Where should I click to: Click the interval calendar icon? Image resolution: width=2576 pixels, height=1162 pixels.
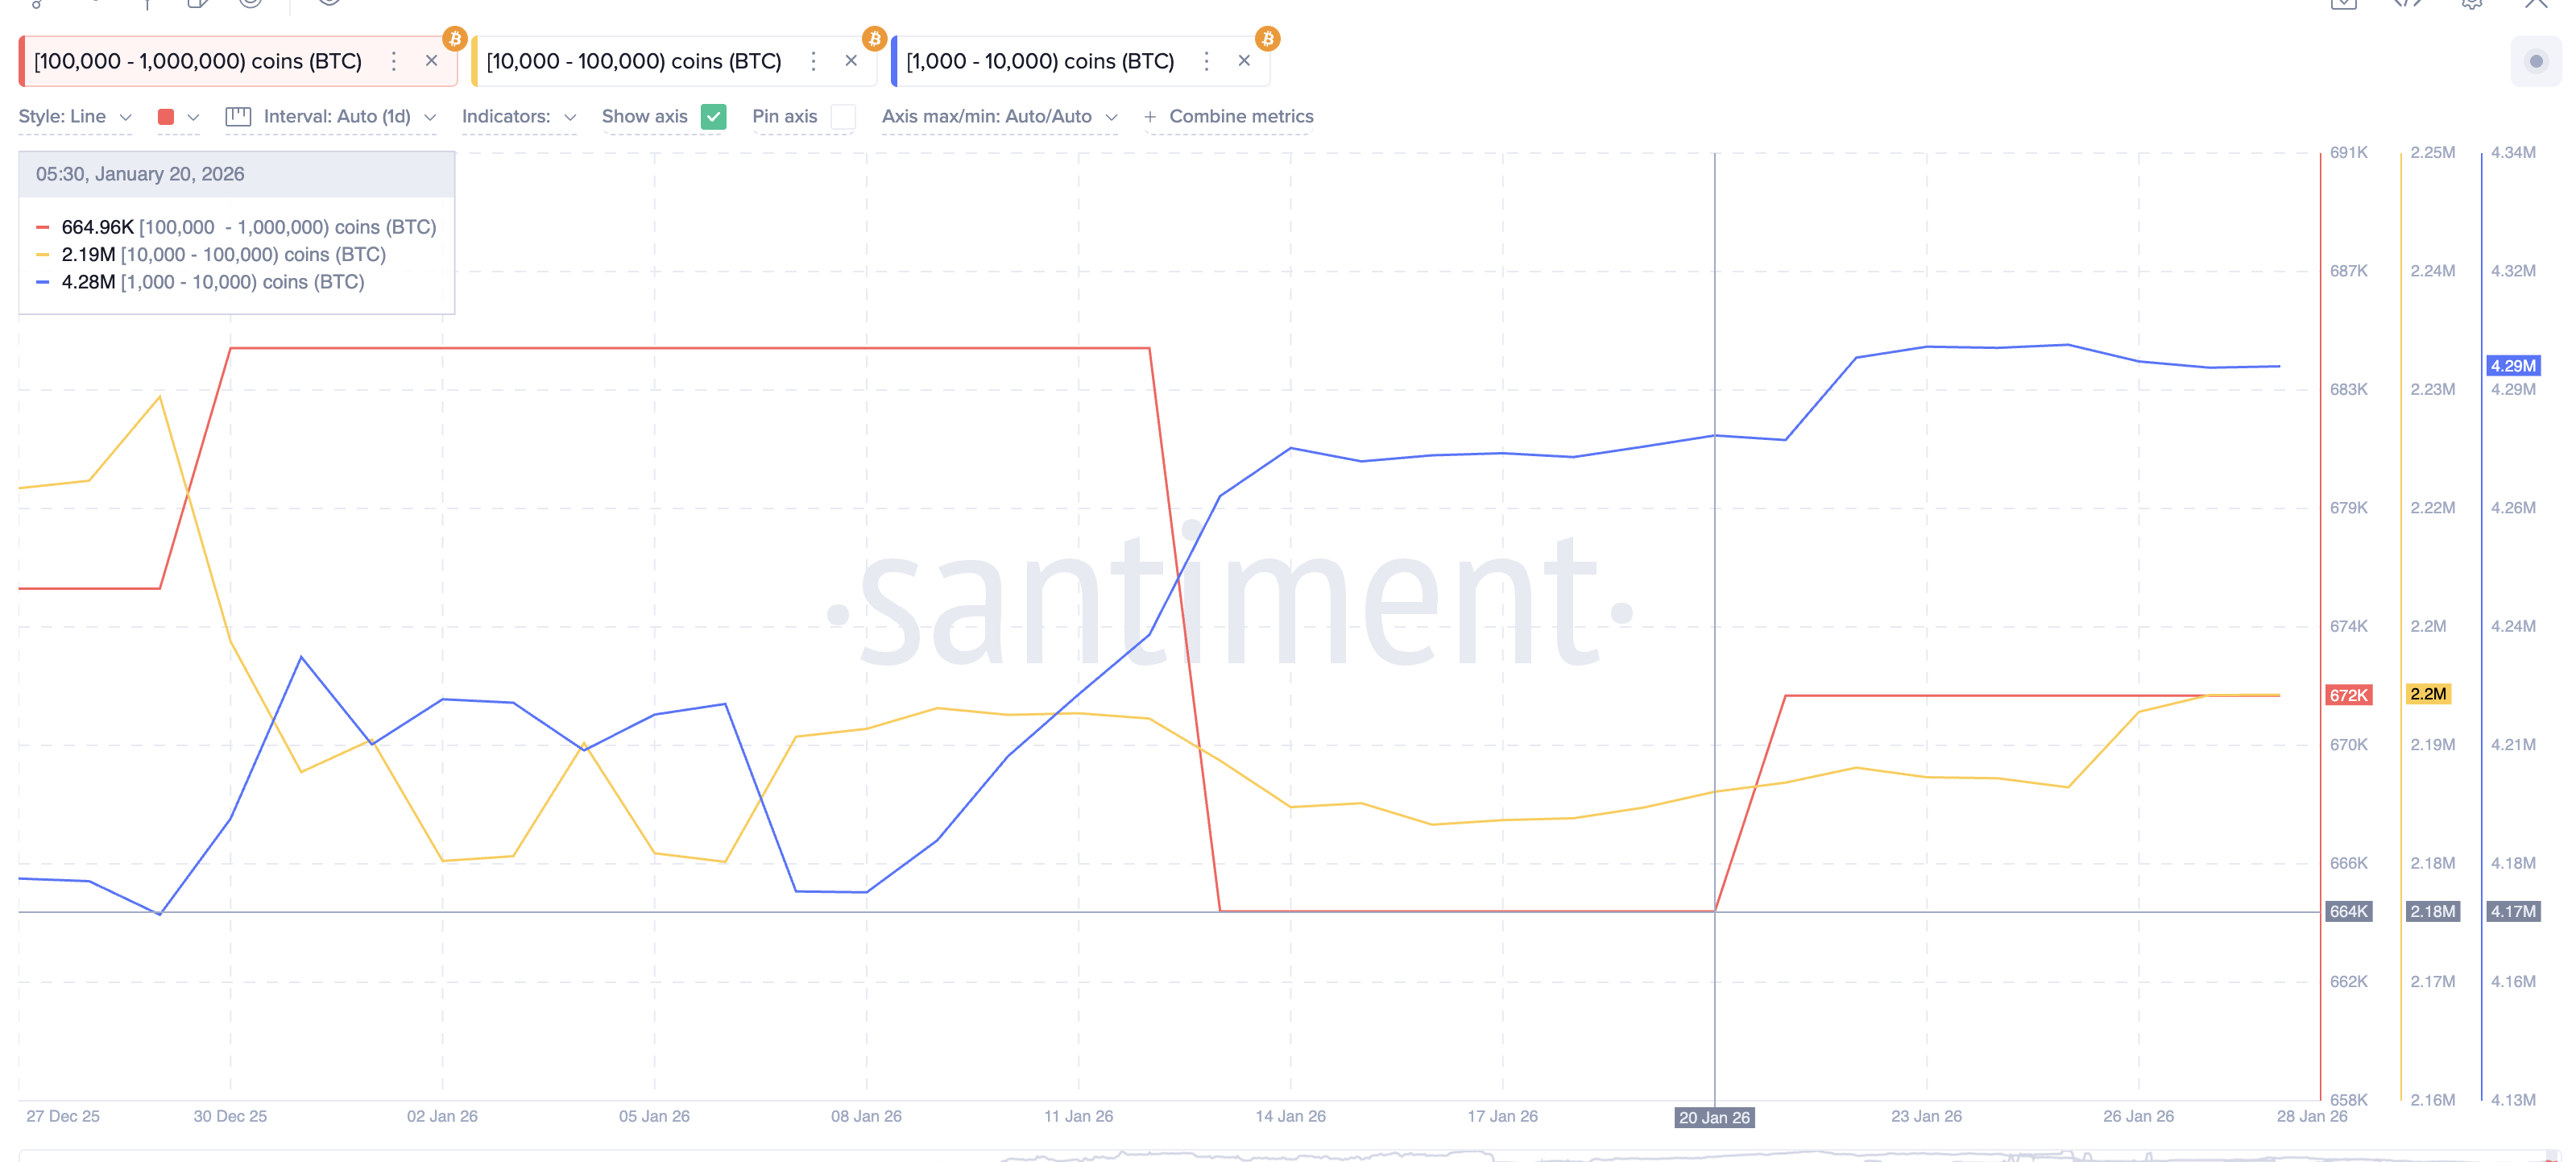coord(238,117)
